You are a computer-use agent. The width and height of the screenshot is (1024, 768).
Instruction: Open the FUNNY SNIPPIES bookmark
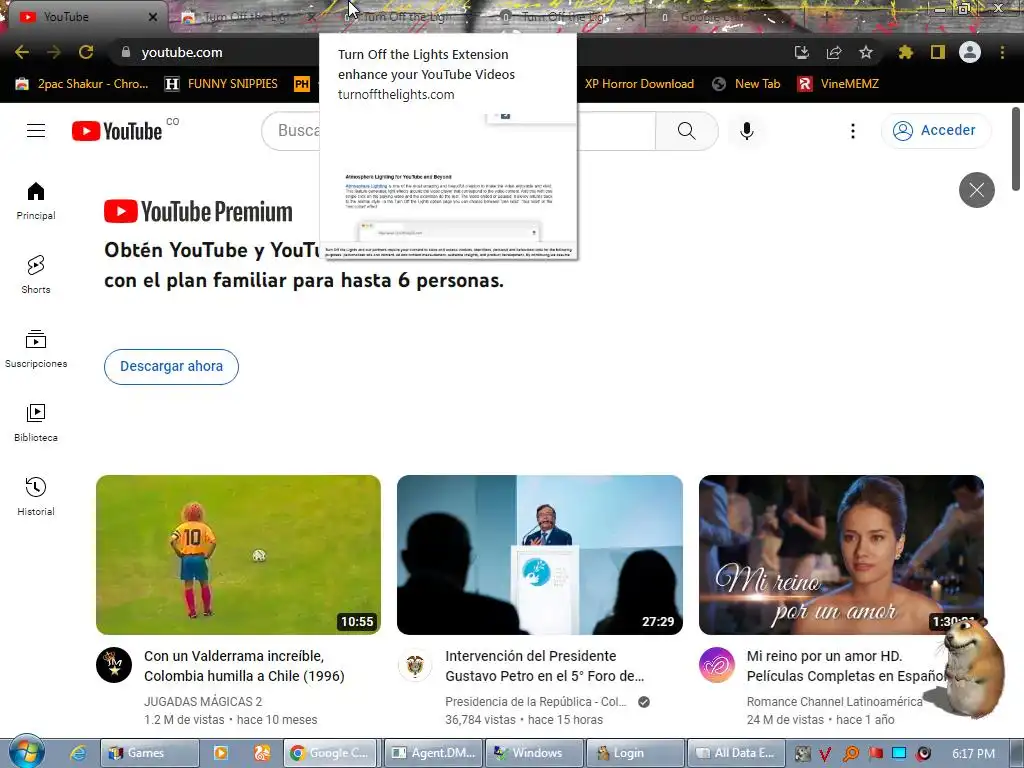tap(221, 84)
